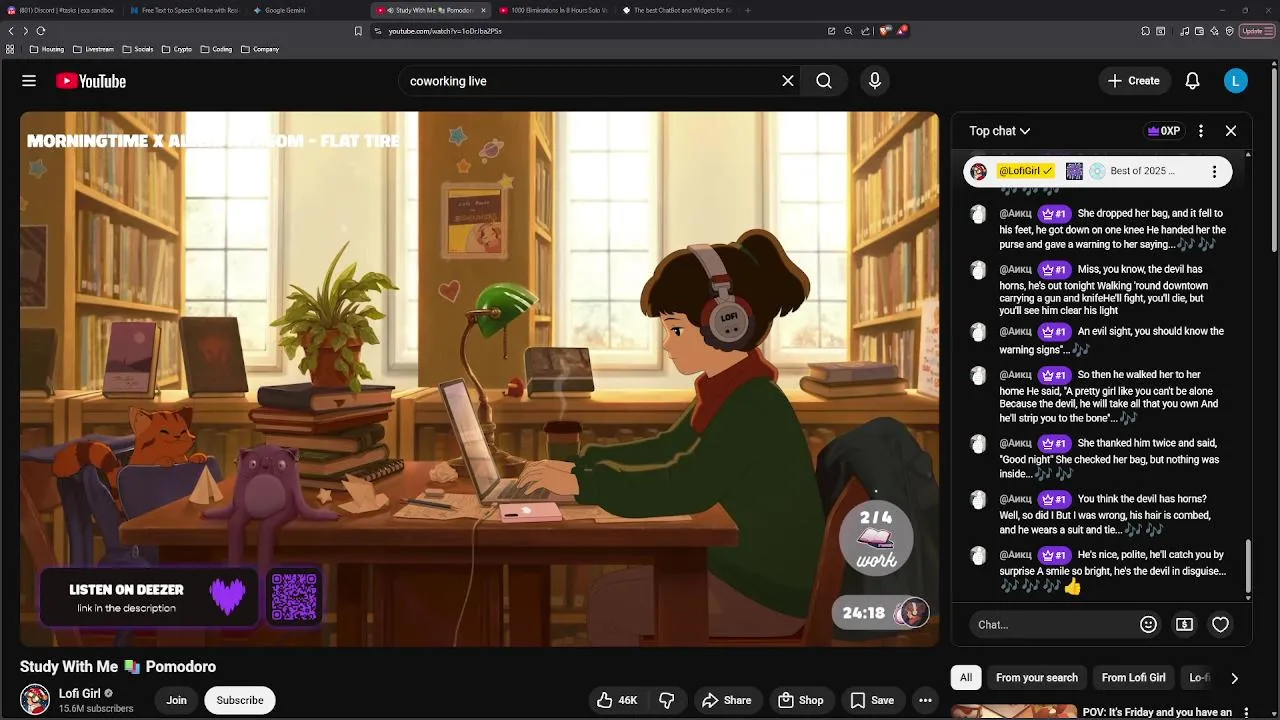1280x720 pixels.
Task: Run search with the magnifier button
Action: [x=824, y=81]
